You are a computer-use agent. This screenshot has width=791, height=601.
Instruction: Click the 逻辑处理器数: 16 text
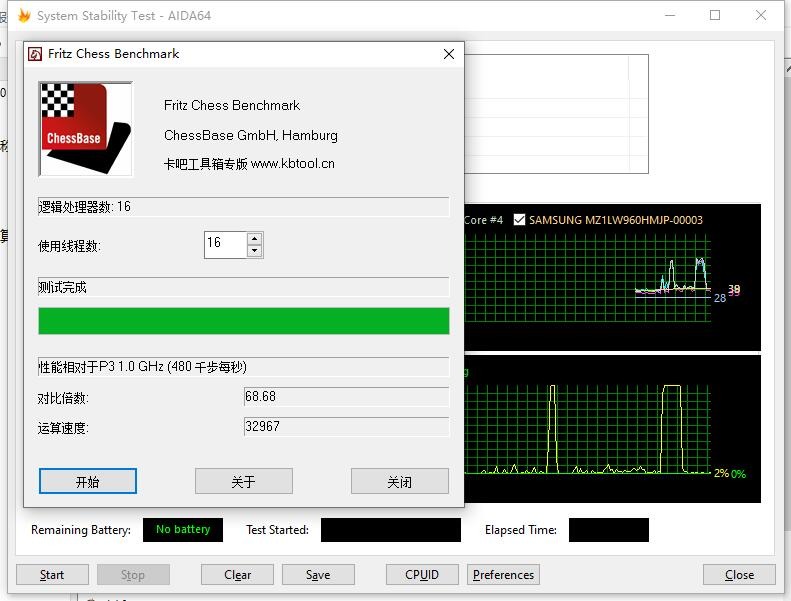pos(85,206)
